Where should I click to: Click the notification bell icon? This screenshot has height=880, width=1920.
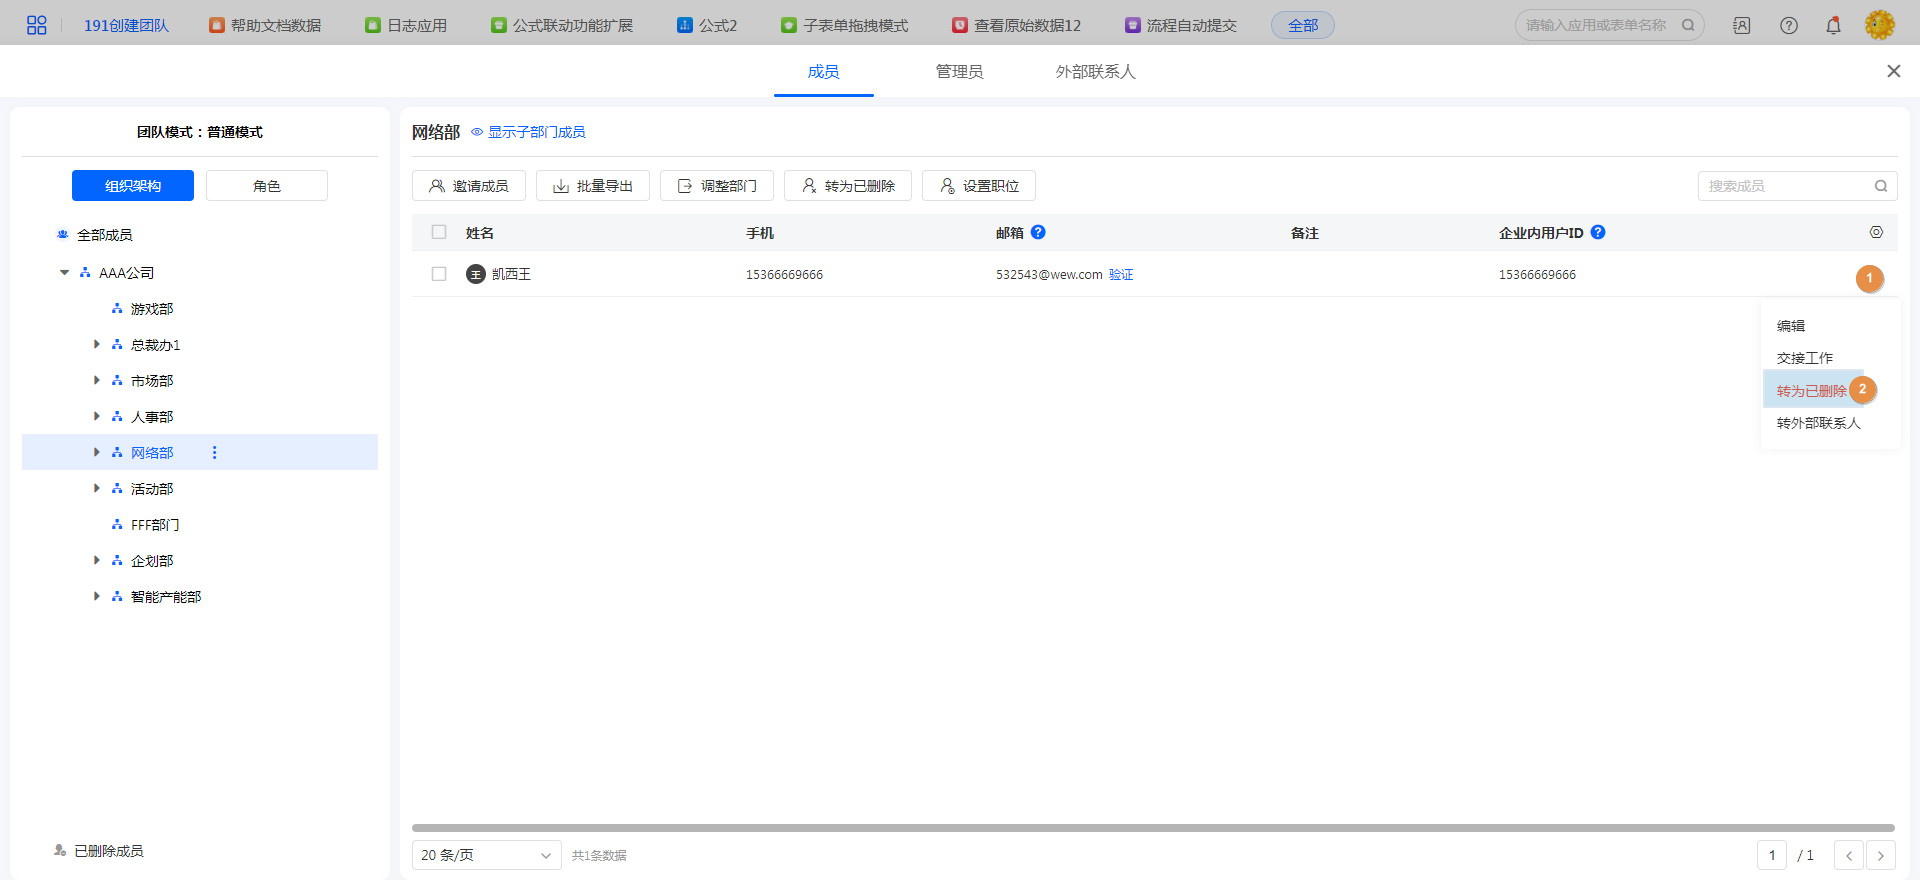1833,25
